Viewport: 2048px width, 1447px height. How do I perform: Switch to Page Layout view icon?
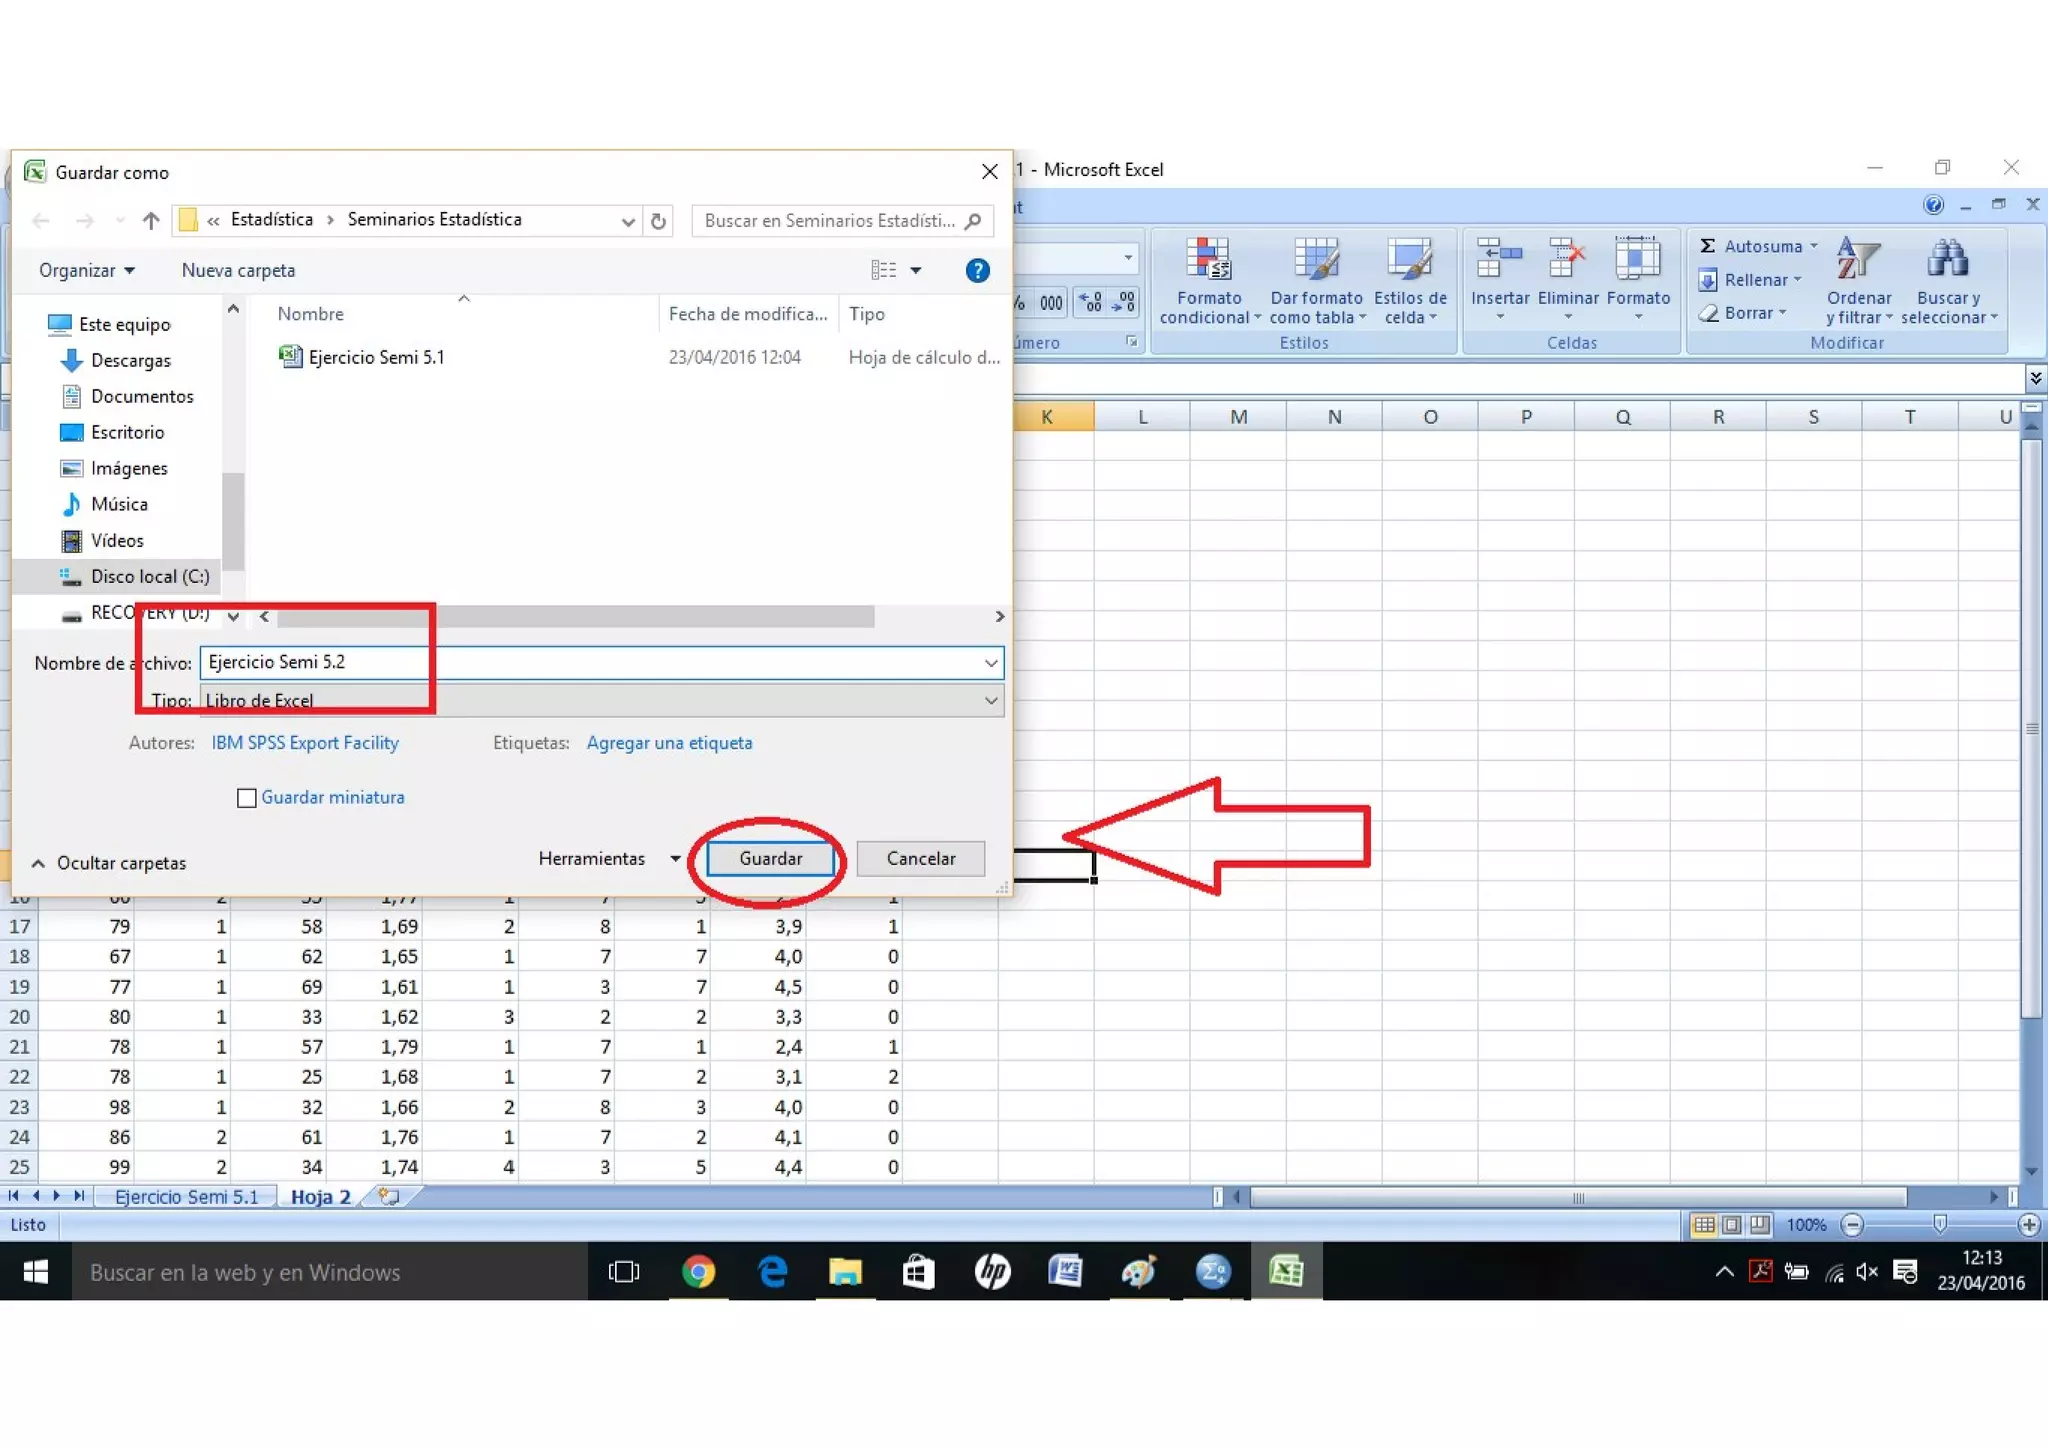click(x=1732, y=1224)
